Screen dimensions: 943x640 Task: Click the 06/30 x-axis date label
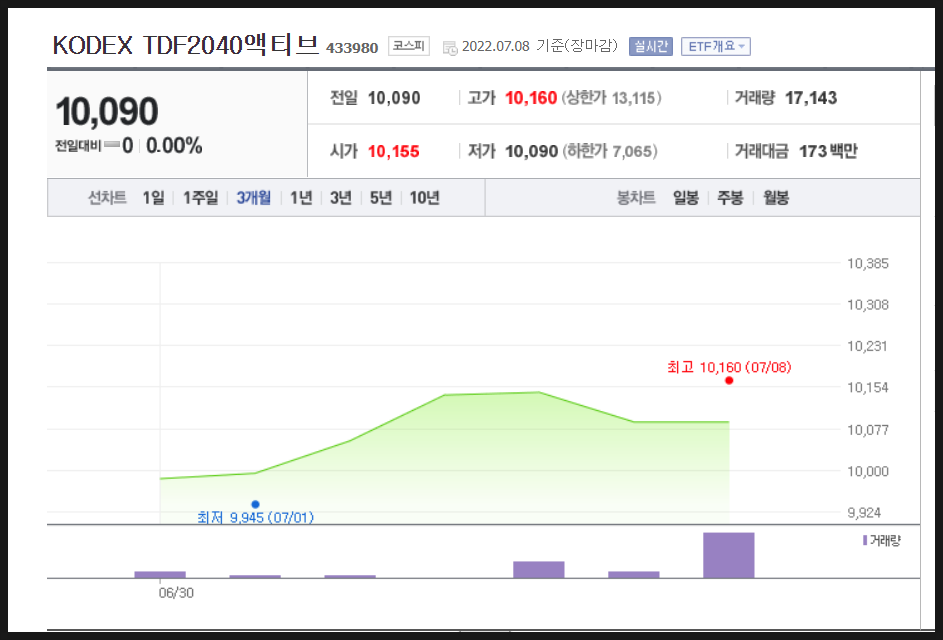[x=176, y=593]
